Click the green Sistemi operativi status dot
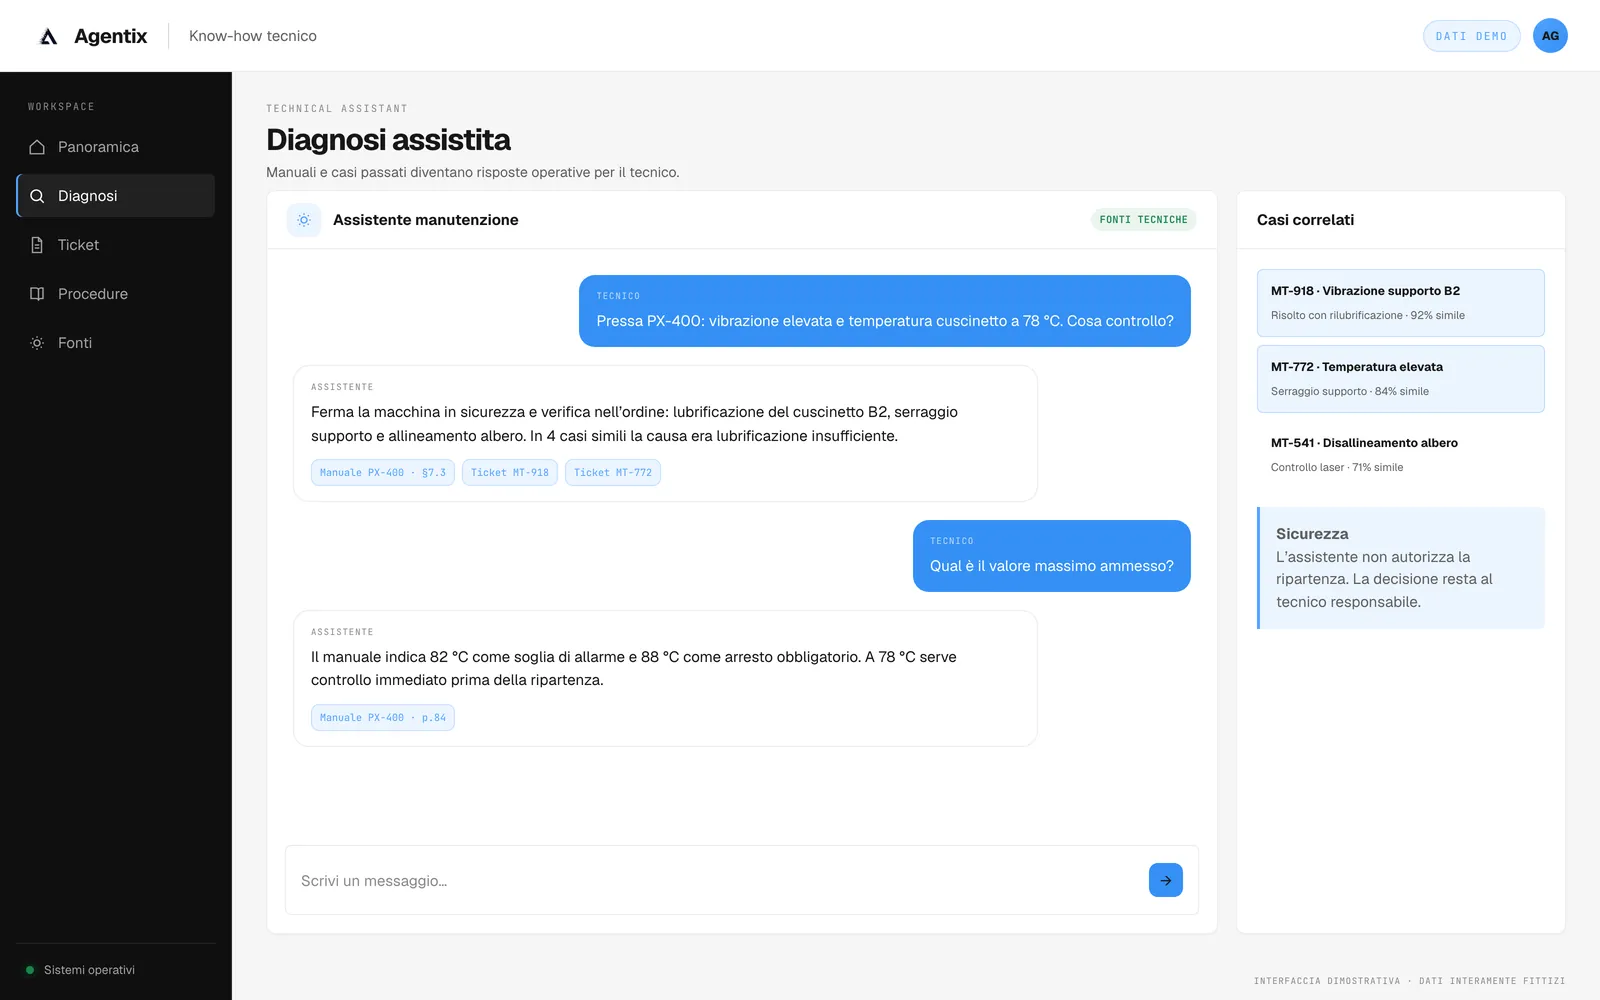1600x1000 pixels. click(x=30, y=970)
